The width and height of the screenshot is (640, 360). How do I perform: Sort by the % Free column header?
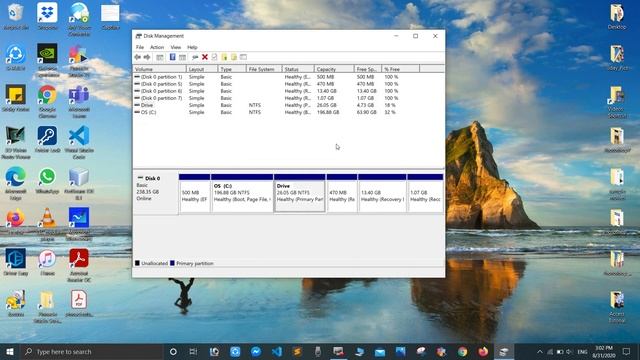[400, 69]
